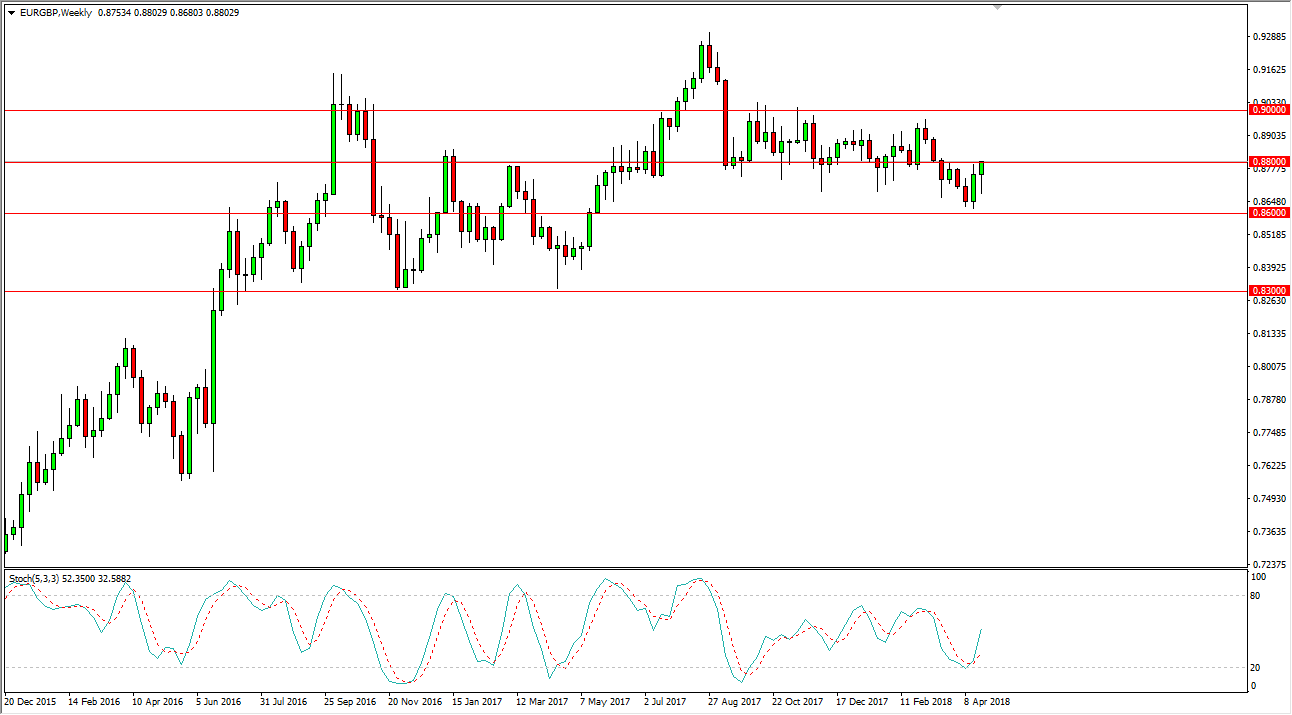Click the 10 Apr 2016 date label
Viewport: 1292px width, 715px height.
(158, 702)
